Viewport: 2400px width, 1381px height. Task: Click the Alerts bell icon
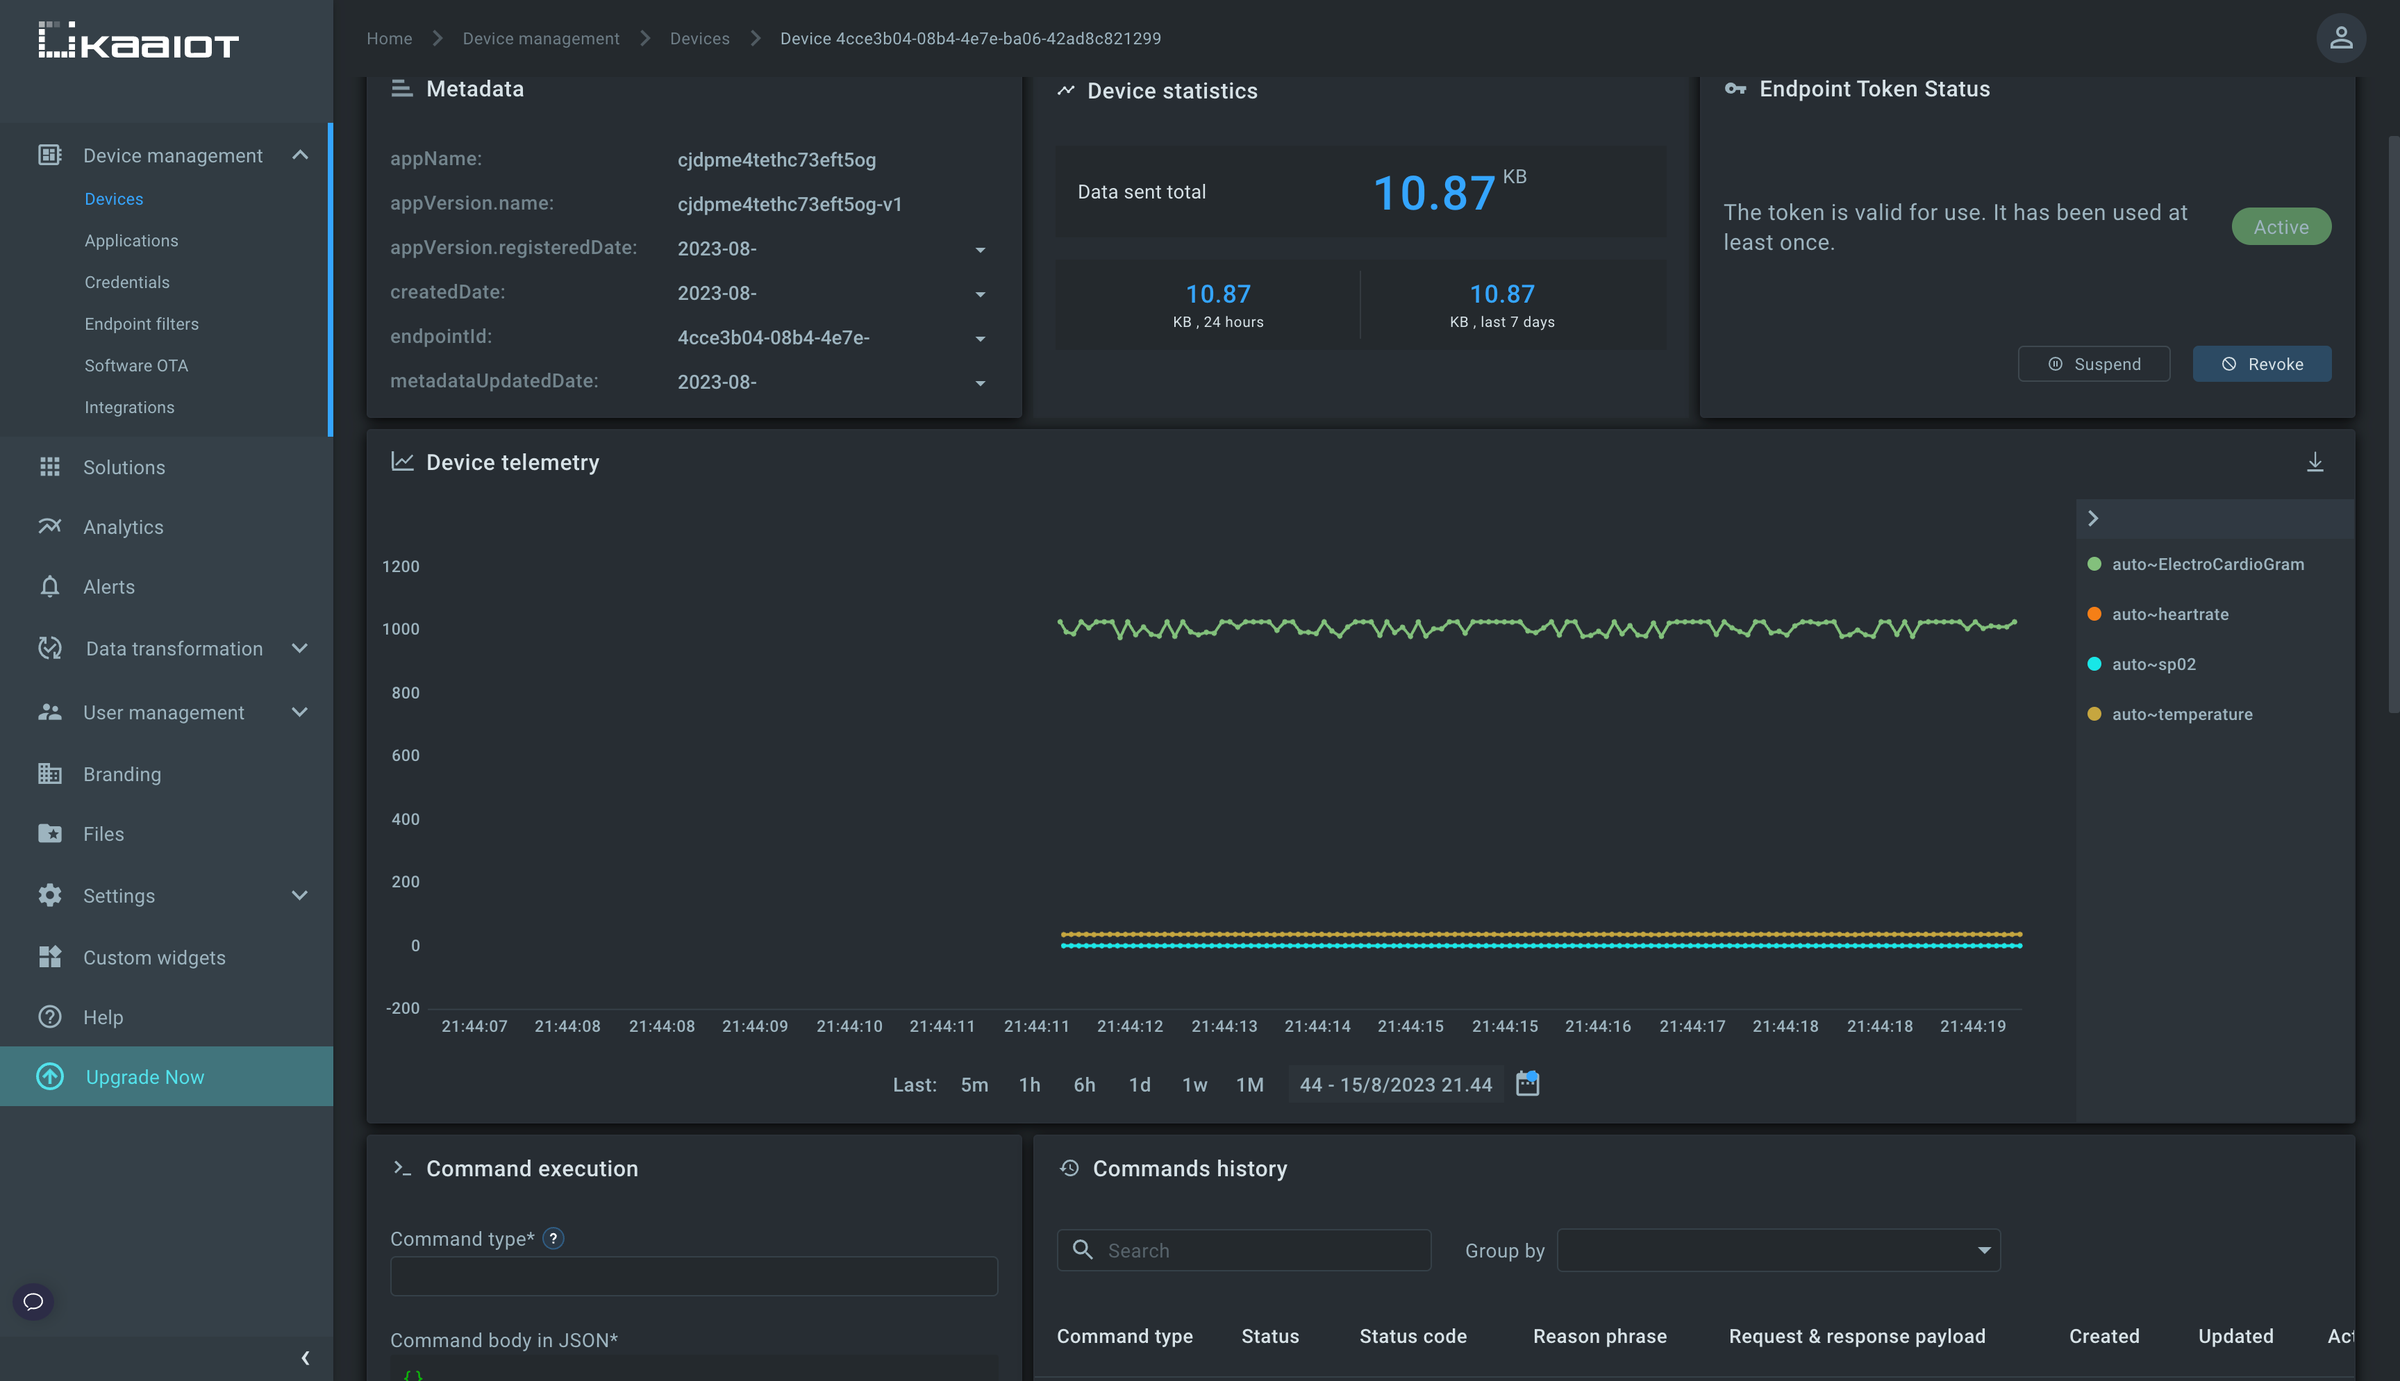point(50,587)
